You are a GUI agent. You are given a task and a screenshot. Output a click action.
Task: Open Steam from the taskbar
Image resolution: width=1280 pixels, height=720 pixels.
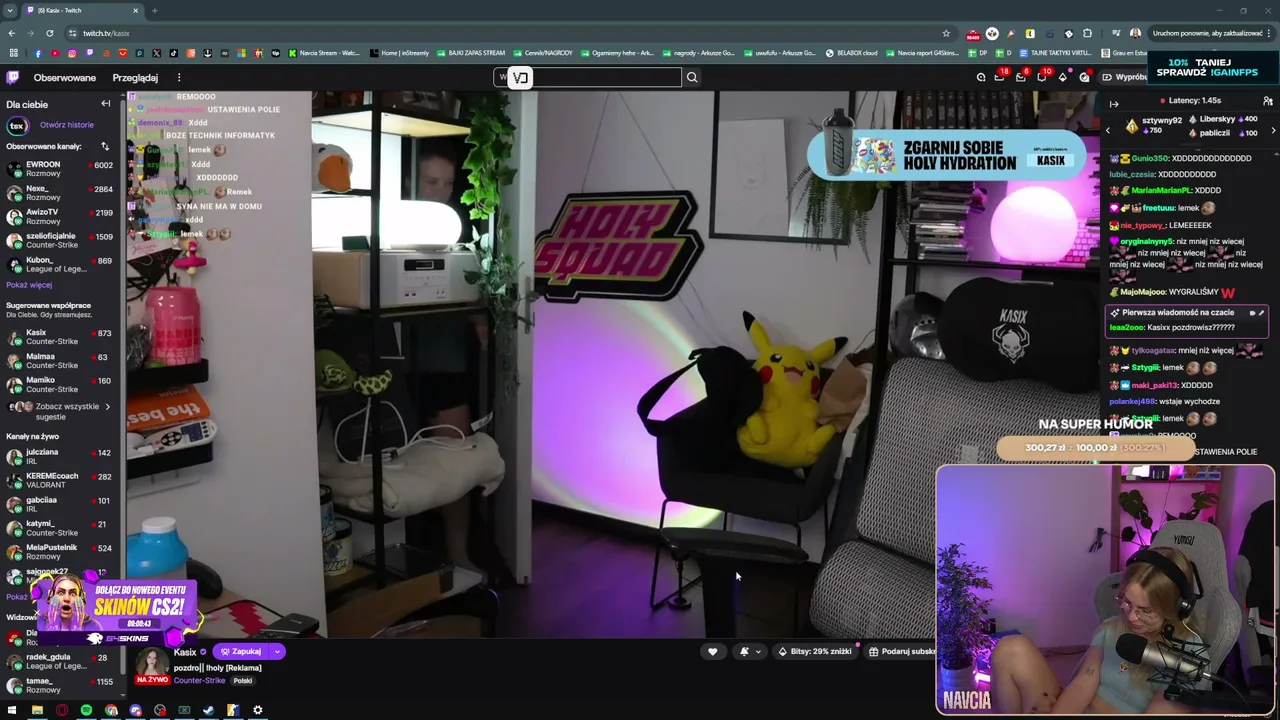point(208,710)
